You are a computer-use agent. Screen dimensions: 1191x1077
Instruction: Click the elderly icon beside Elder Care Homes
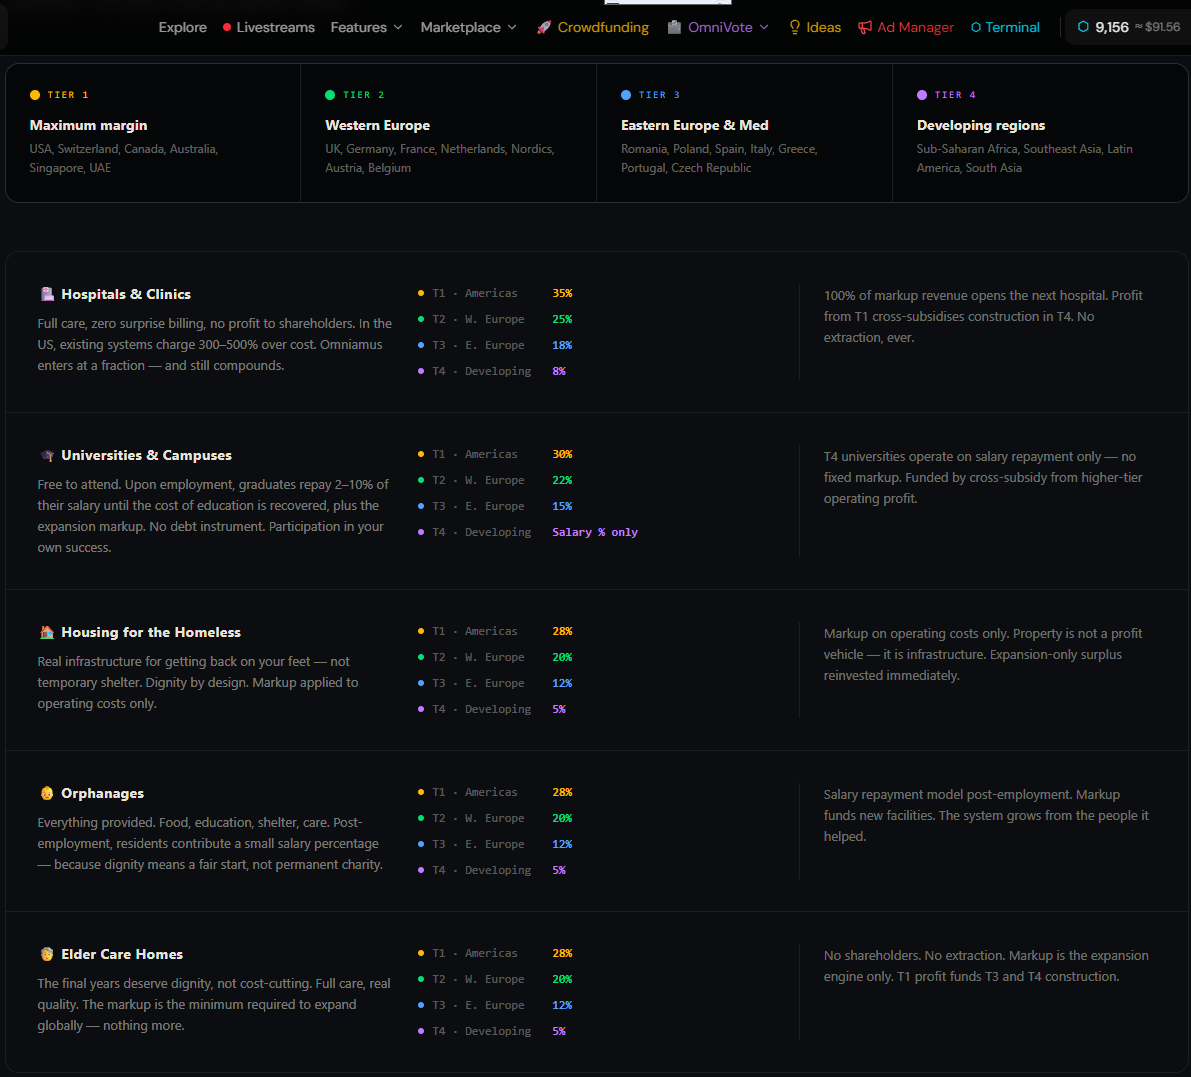(47, 953)
